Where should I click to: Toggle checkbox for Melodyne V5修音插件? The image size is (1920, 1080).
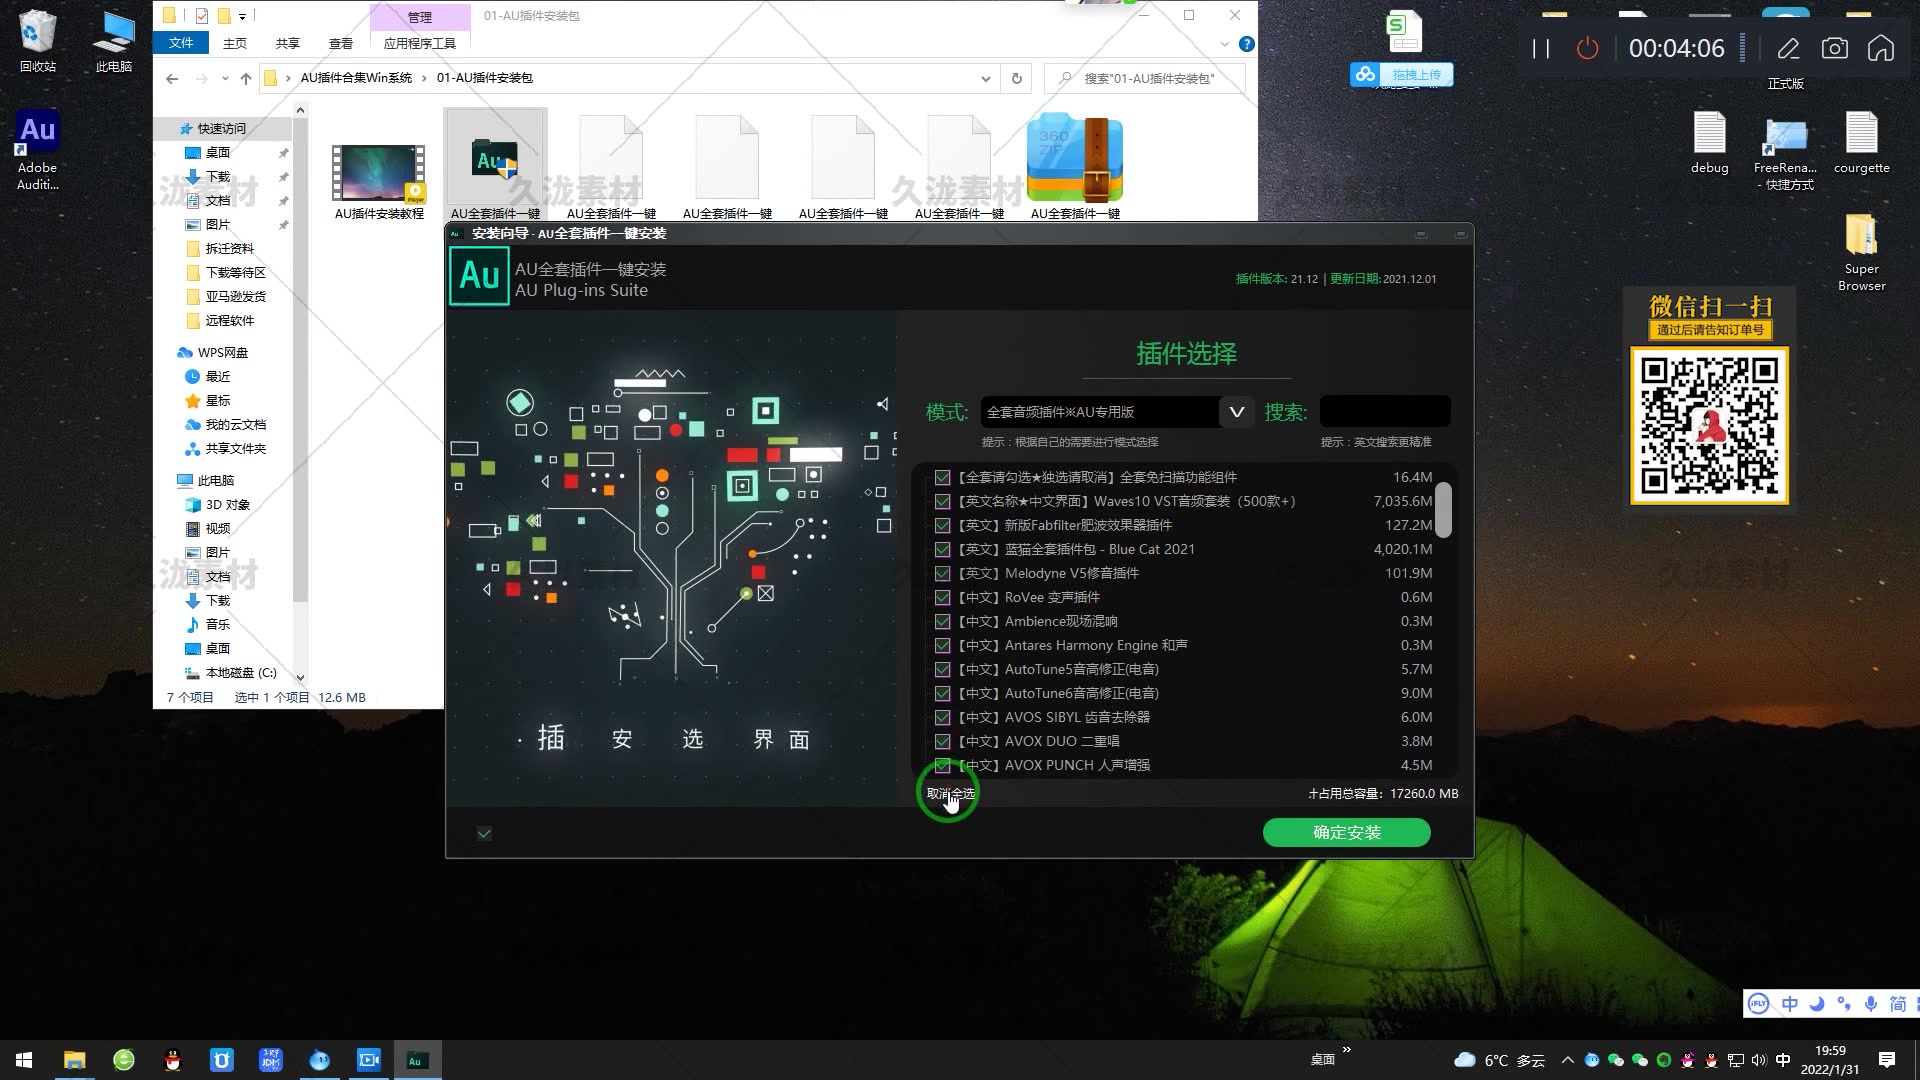click(x=943, y=572)
